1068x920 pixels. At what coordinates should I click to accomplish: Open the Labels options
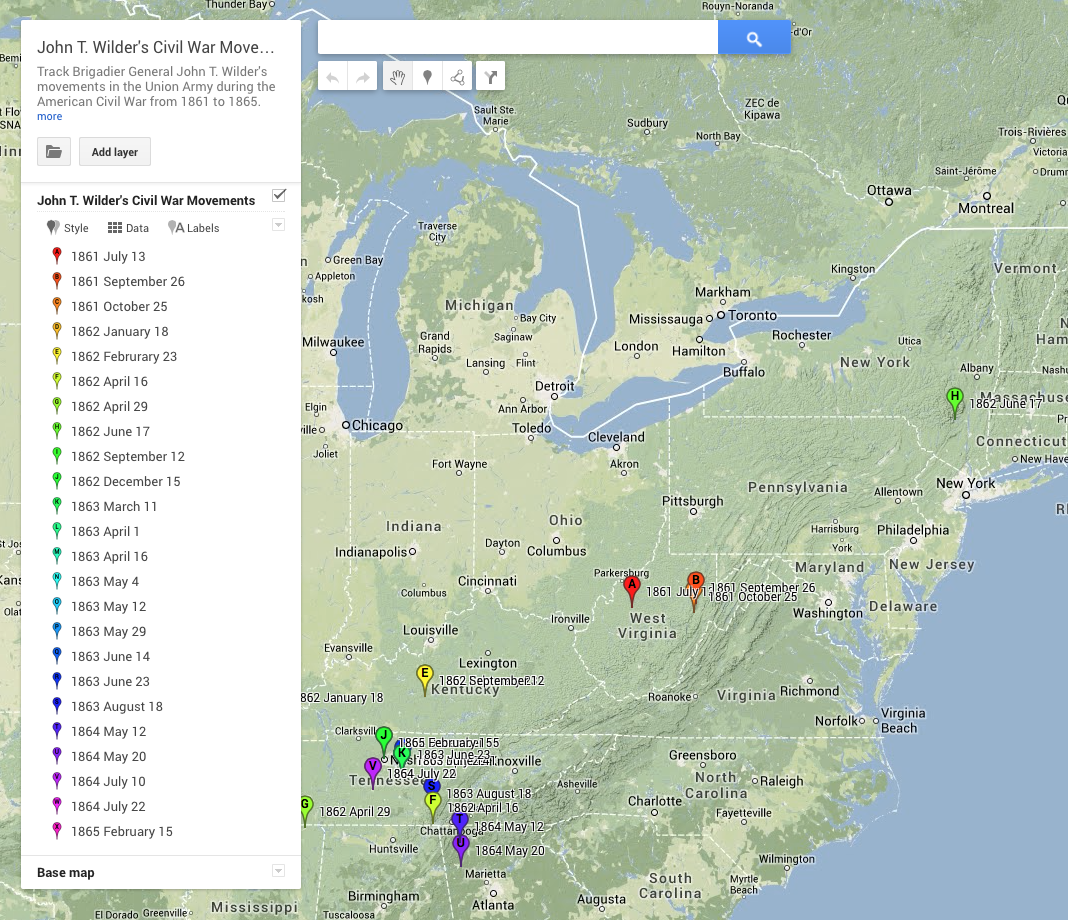tap(194, 228)
